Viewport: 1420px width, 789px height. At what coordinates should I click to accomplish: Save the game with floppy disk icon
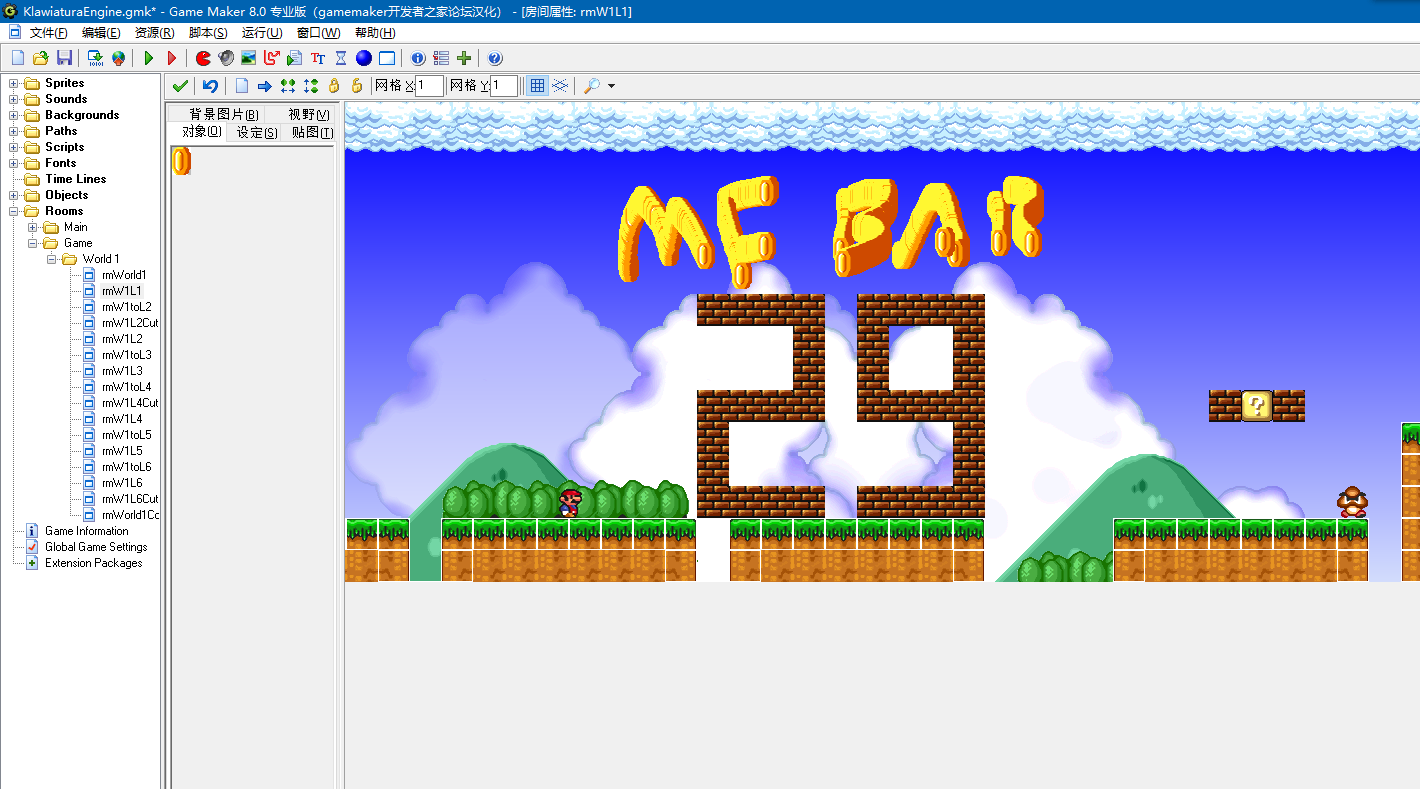point(64,58)
